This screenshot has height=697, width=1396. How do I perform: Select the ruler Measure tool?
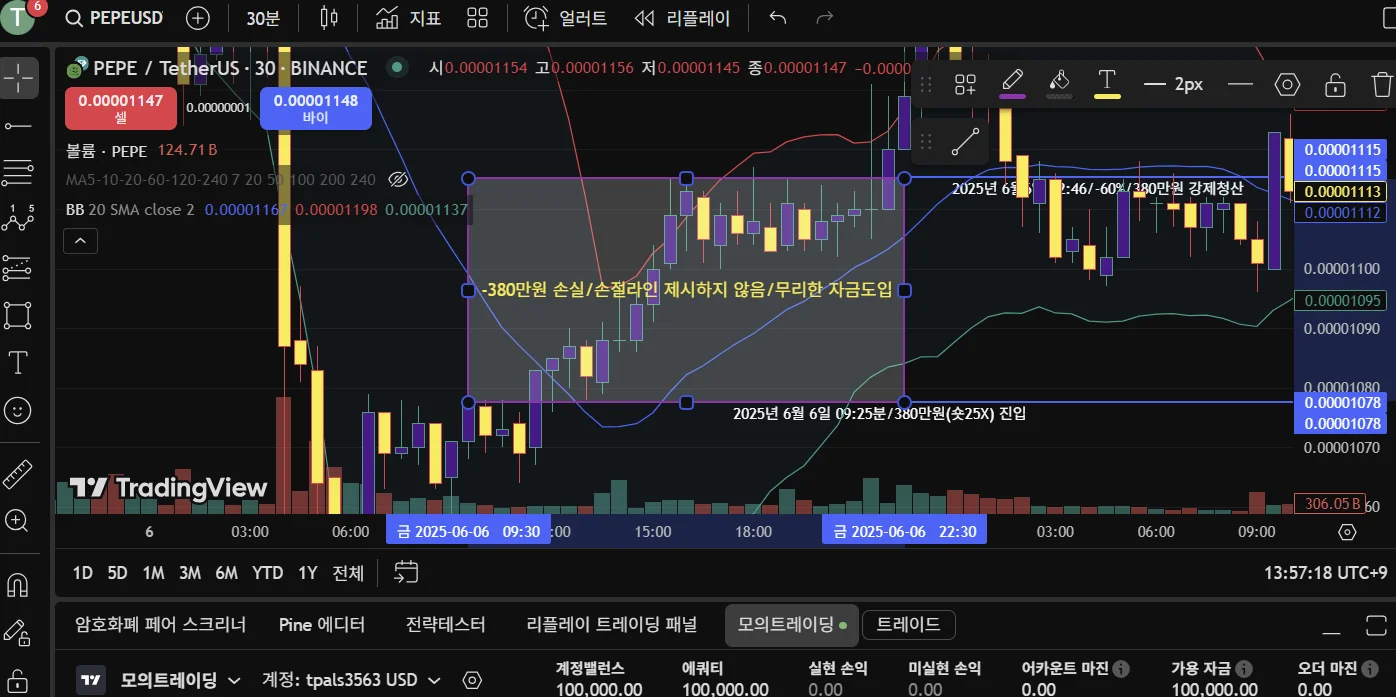point(18,473)
